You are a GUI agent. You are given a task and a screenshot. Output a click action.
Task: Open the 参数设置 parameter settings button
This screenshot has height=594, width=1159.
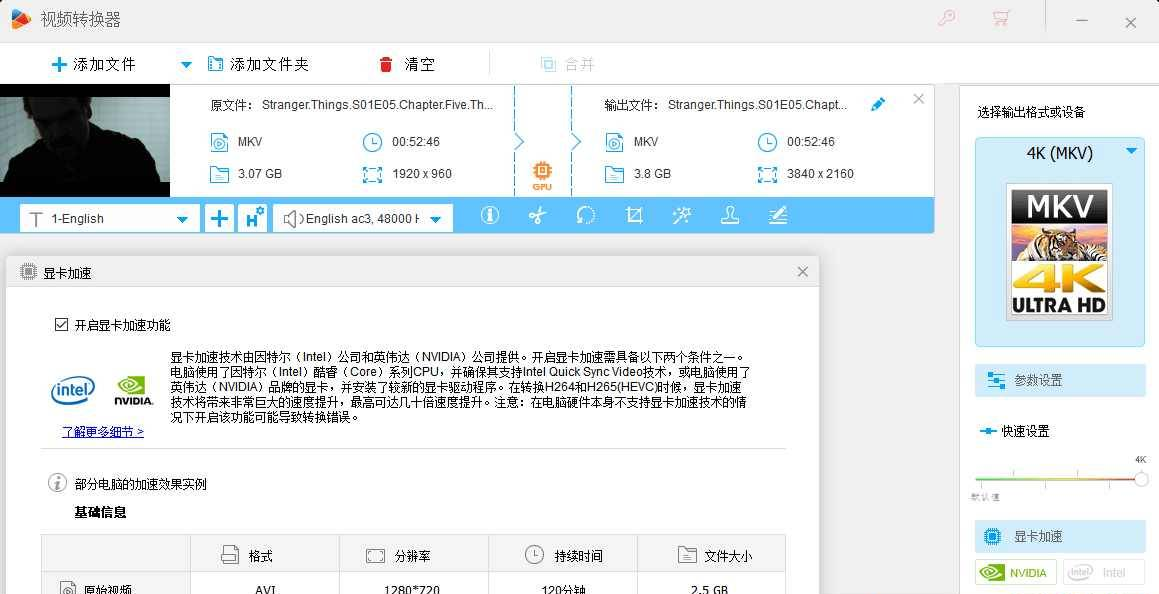pos(1060,380)
